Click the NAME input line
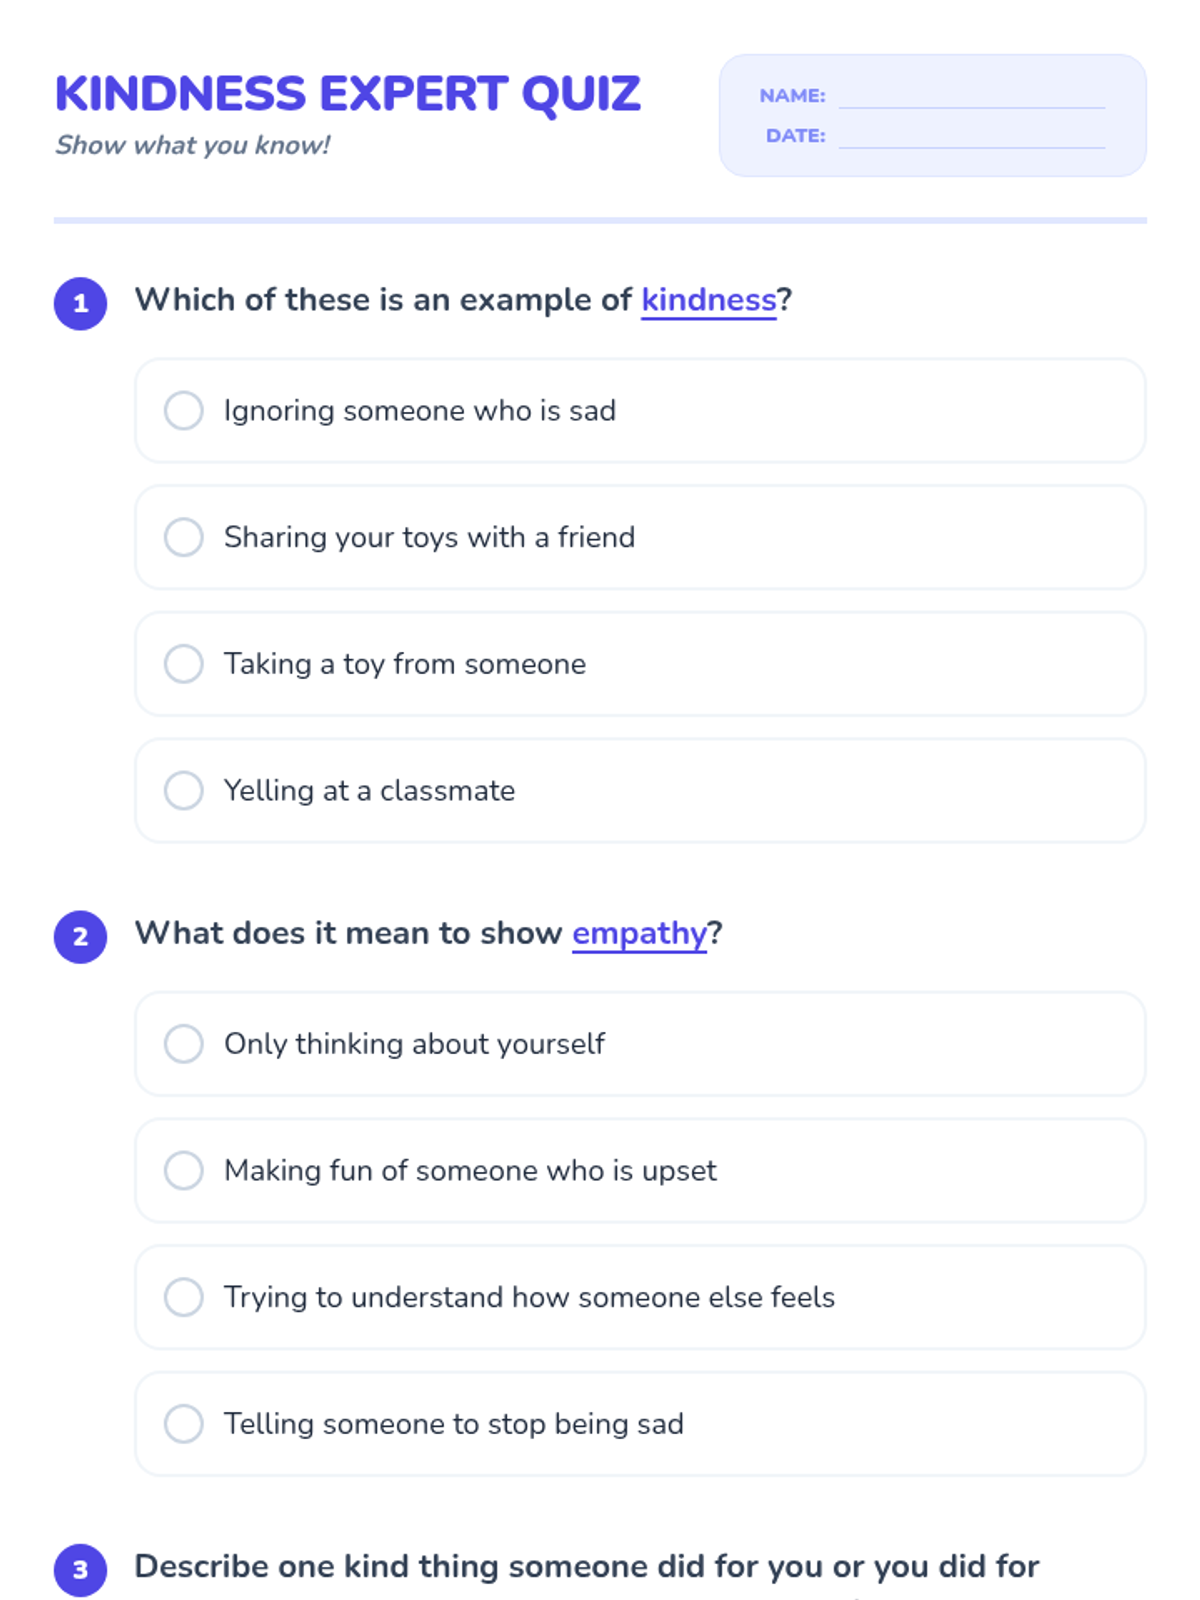 tap(971, 96)
